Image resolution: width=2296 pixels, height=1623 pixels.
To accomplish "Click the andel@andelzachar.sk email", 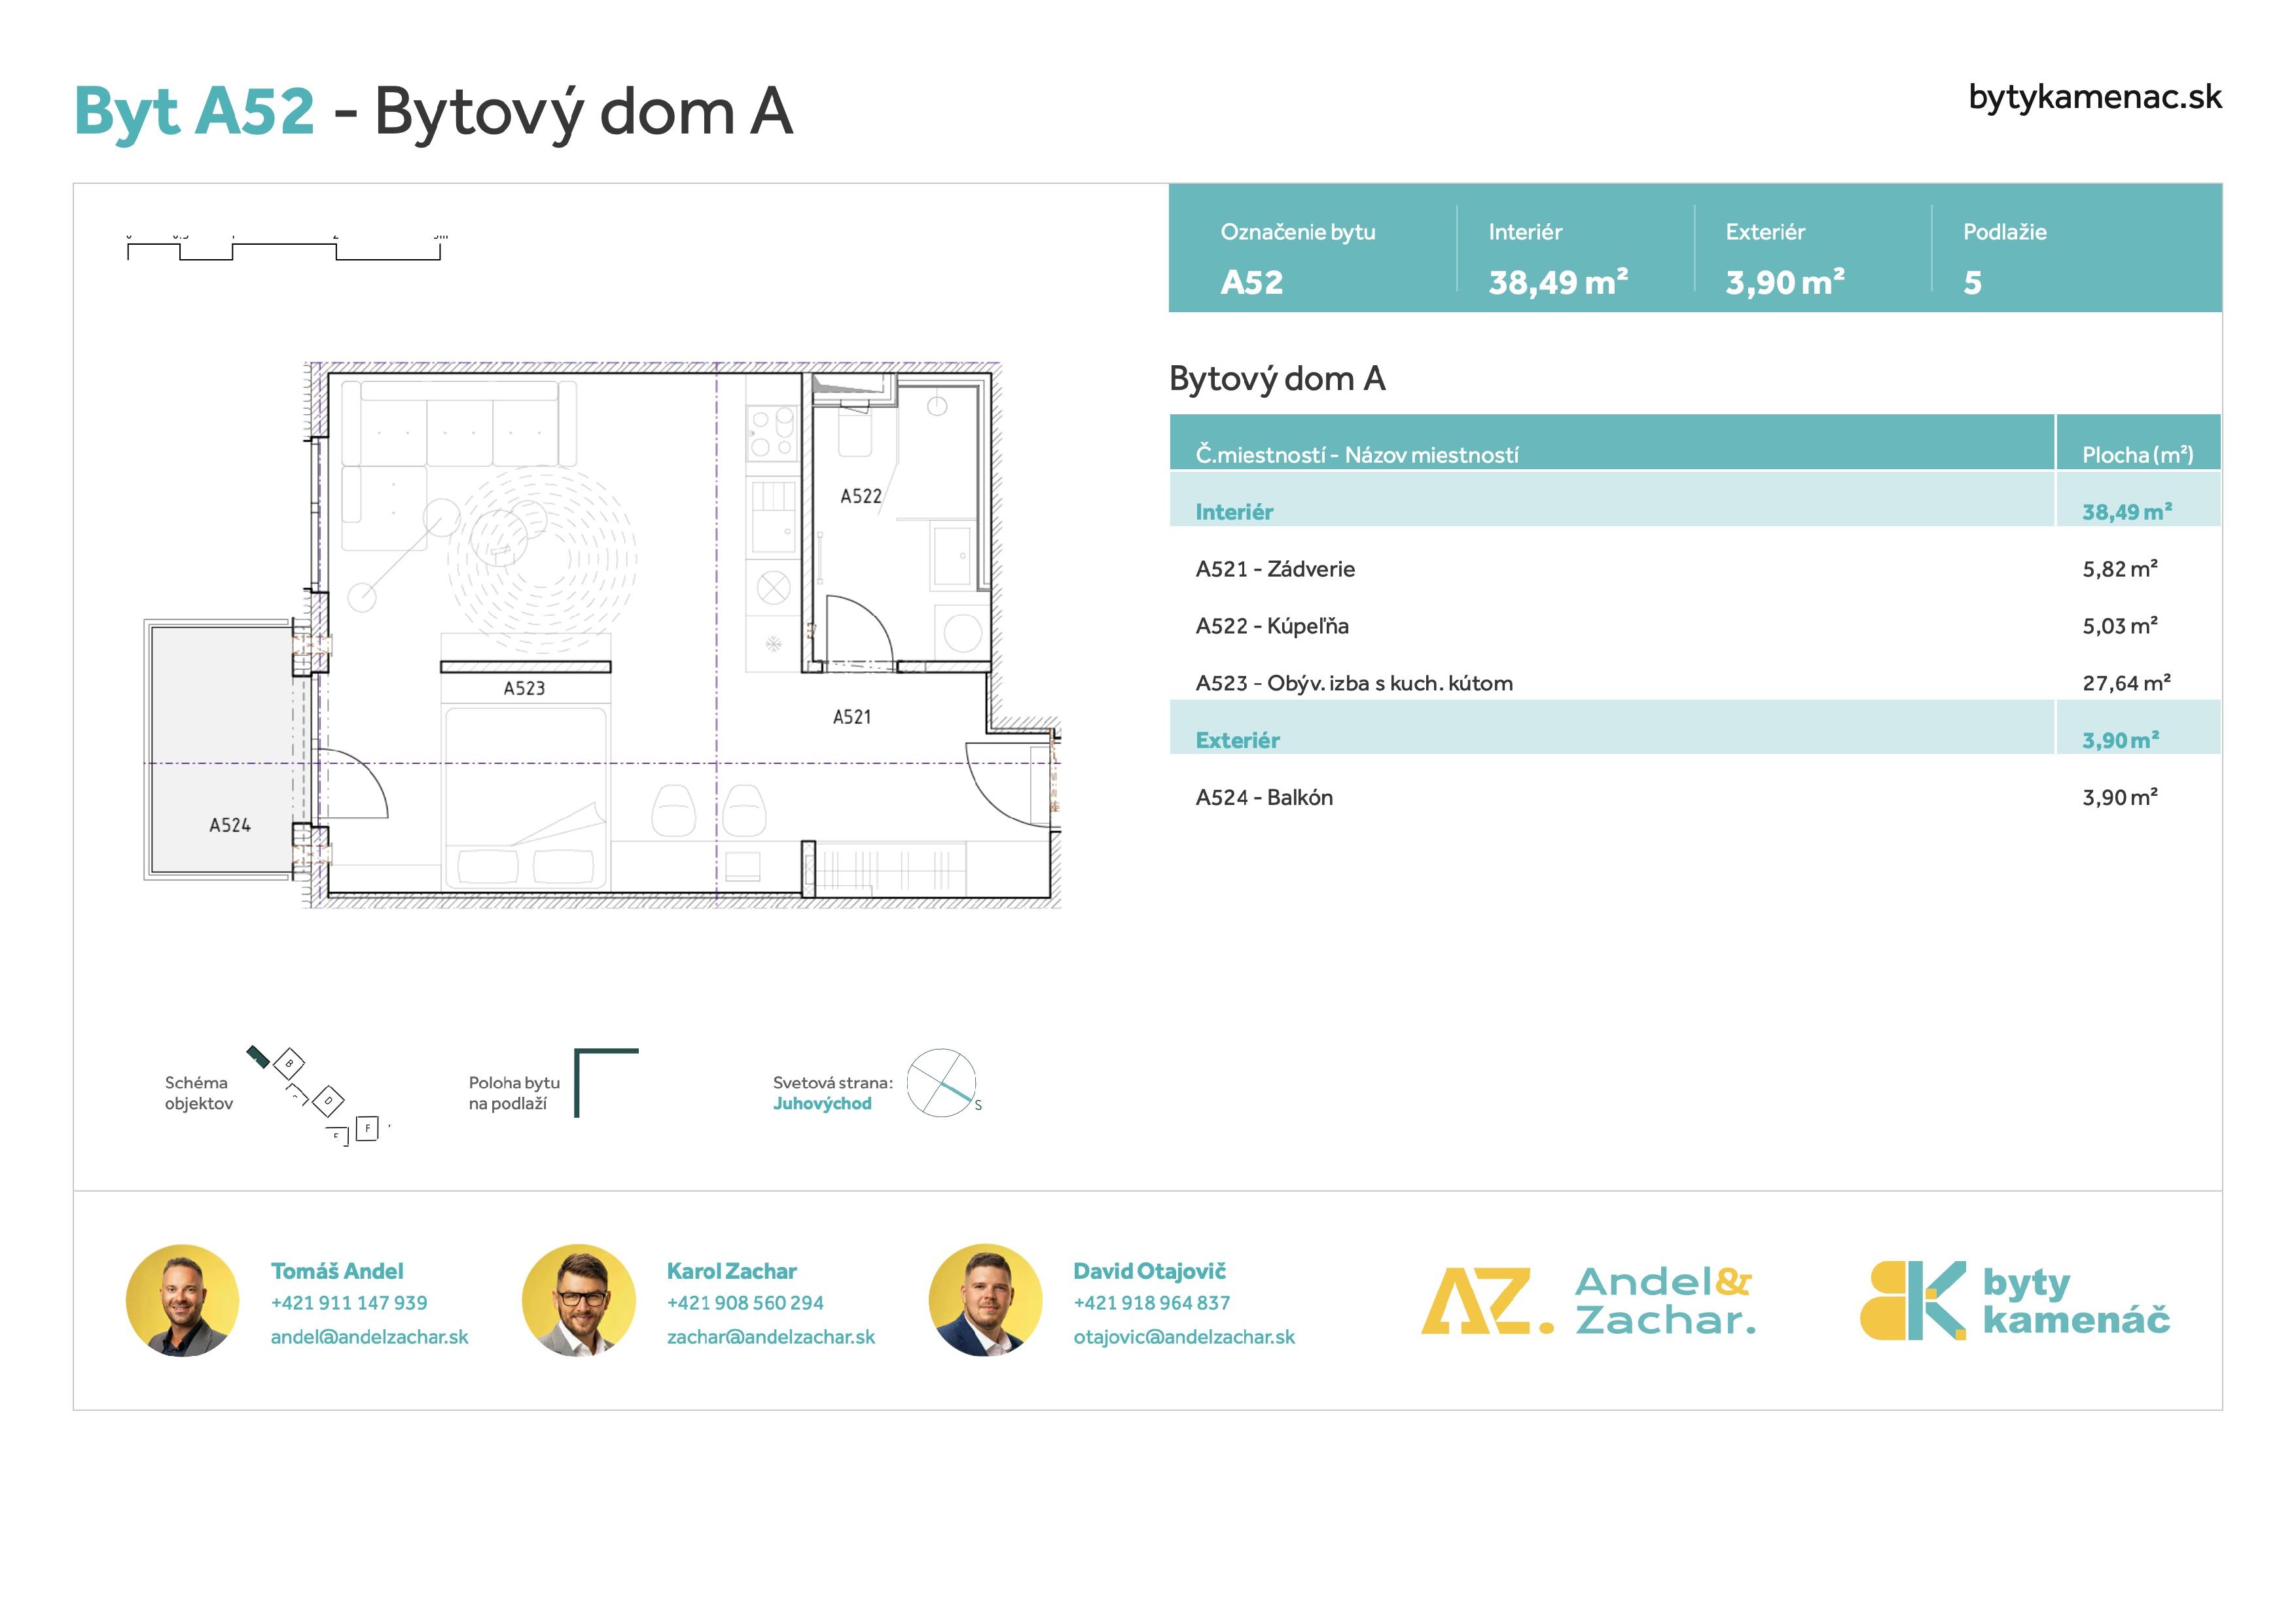I will coord(369,1337).
